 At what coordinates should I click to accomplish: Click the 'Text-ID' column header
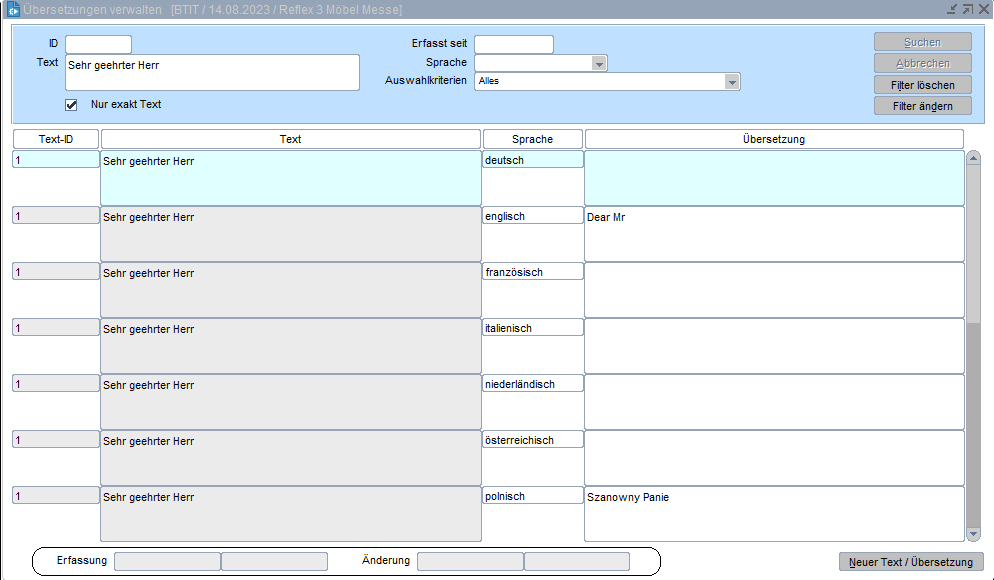coord(56,139)
